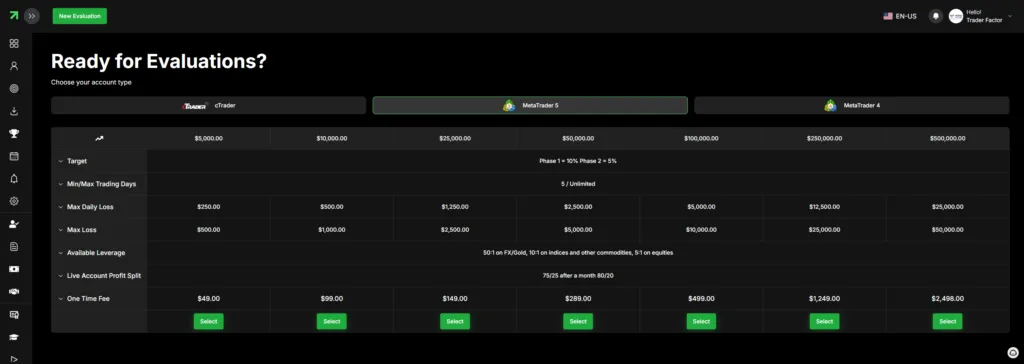Select the $499.00 evaluation plan
Screen dimensions: 1024x364
tap(701, 322)
